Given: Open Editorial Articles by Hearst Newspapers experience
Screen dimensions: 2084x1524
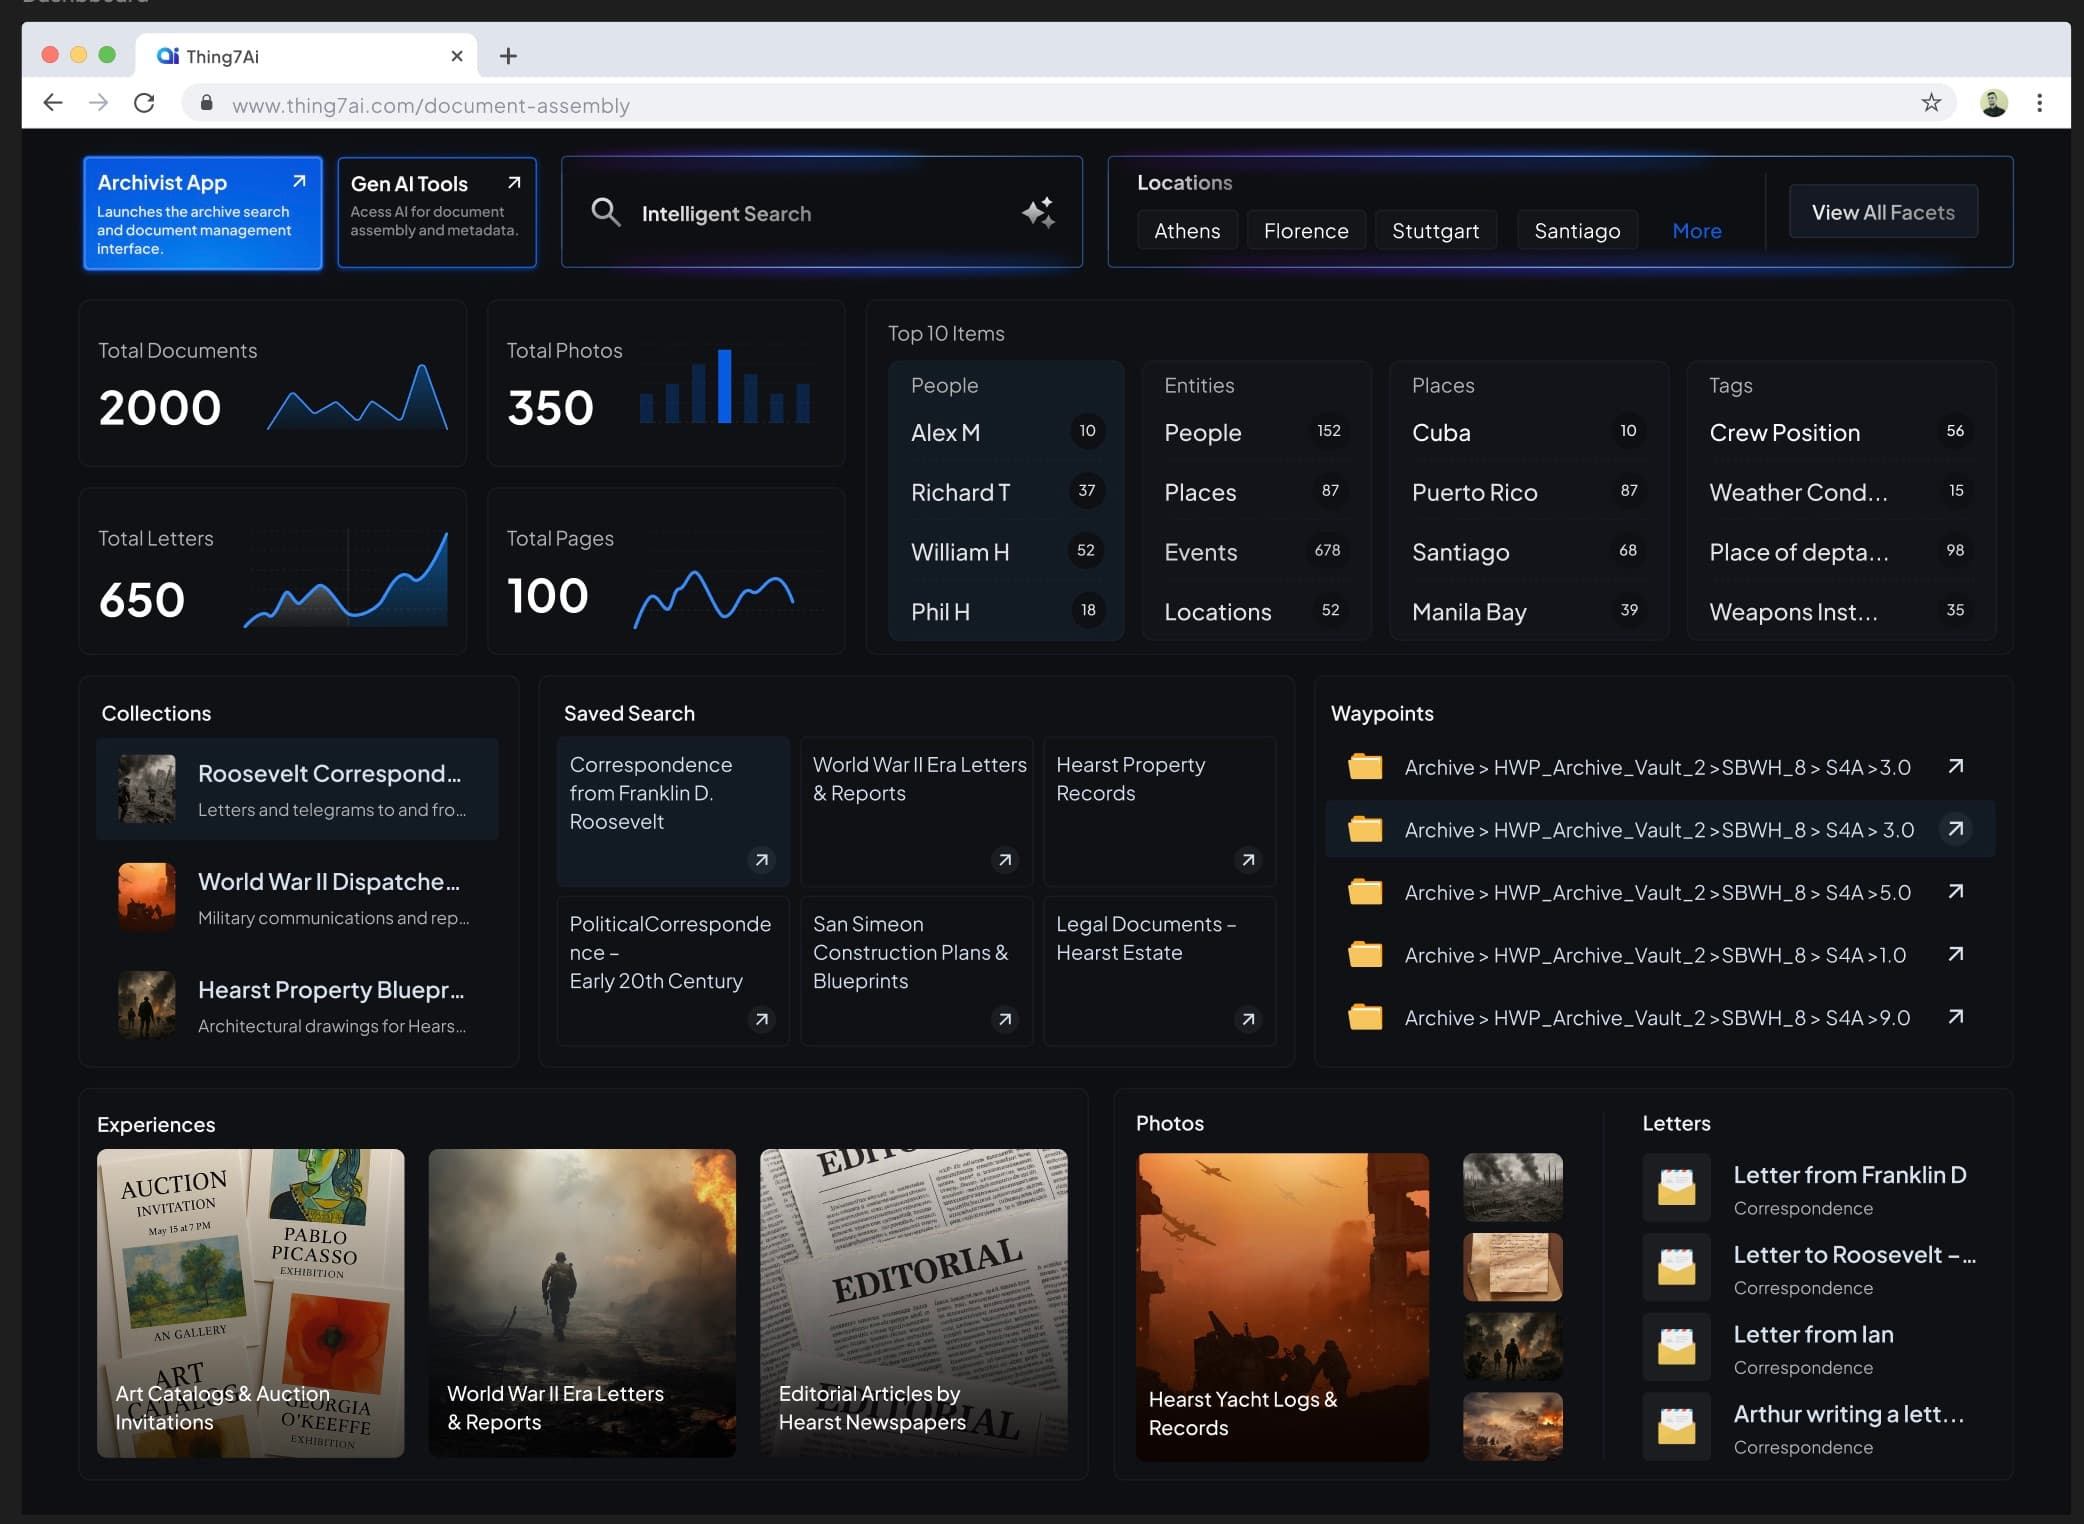Looking at the screenshot, I should click(914, 1303).
